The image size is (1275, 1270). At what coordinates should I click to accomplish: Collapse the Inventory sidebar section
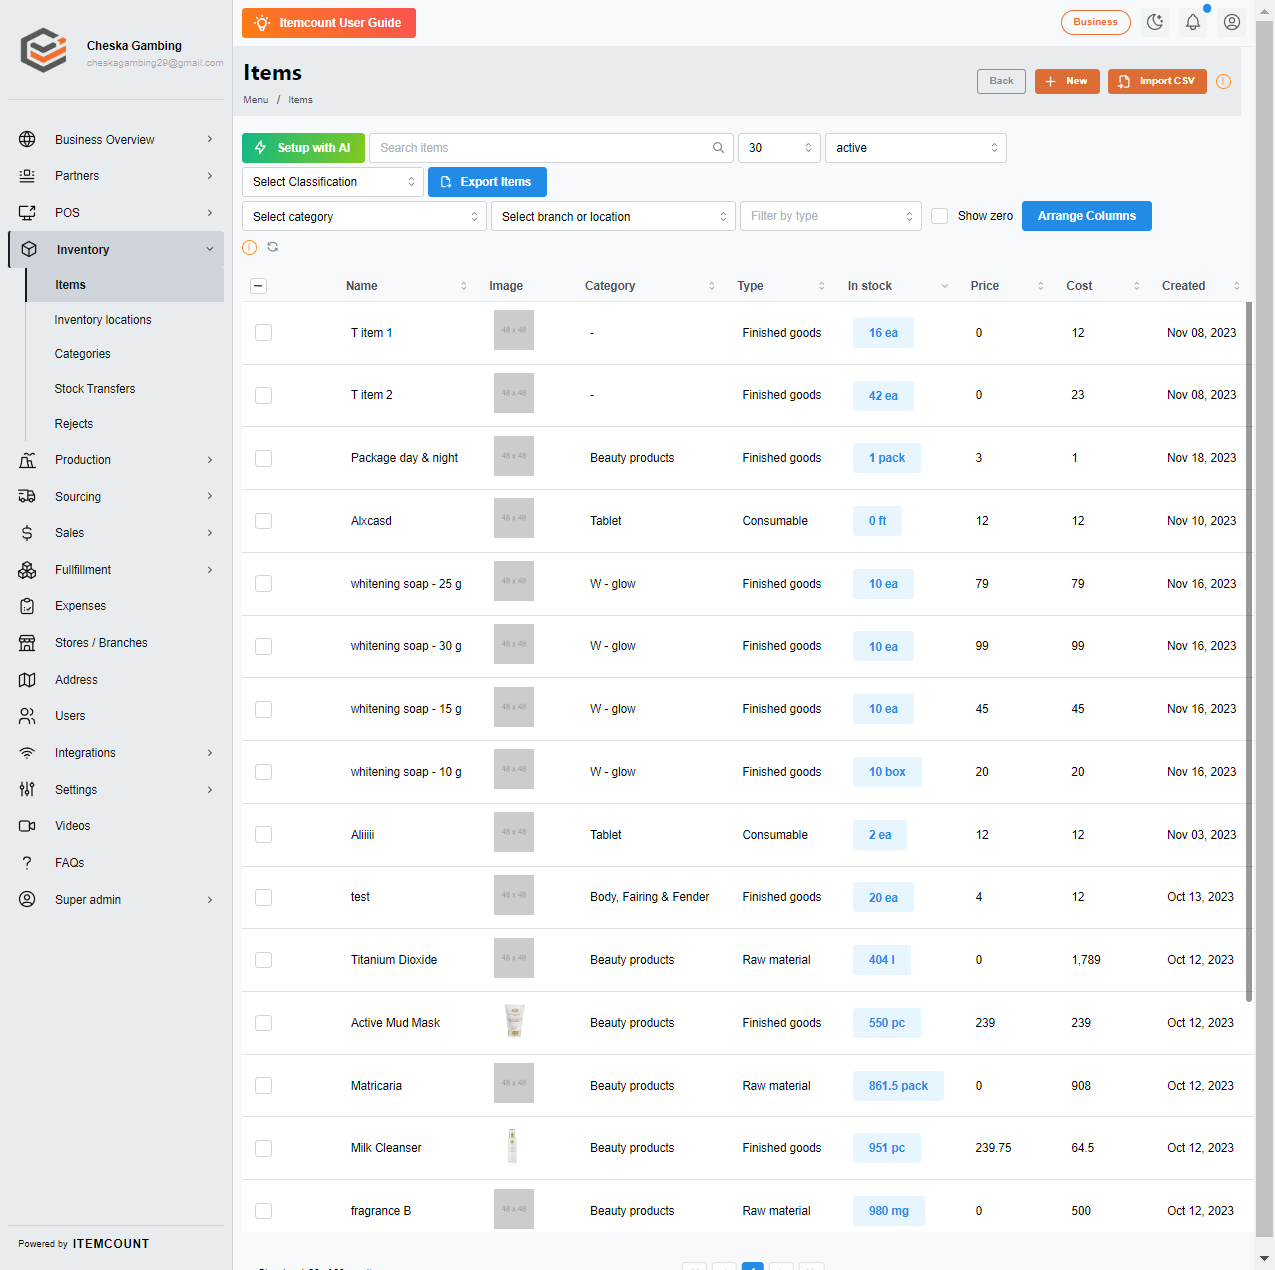[209, 250]
